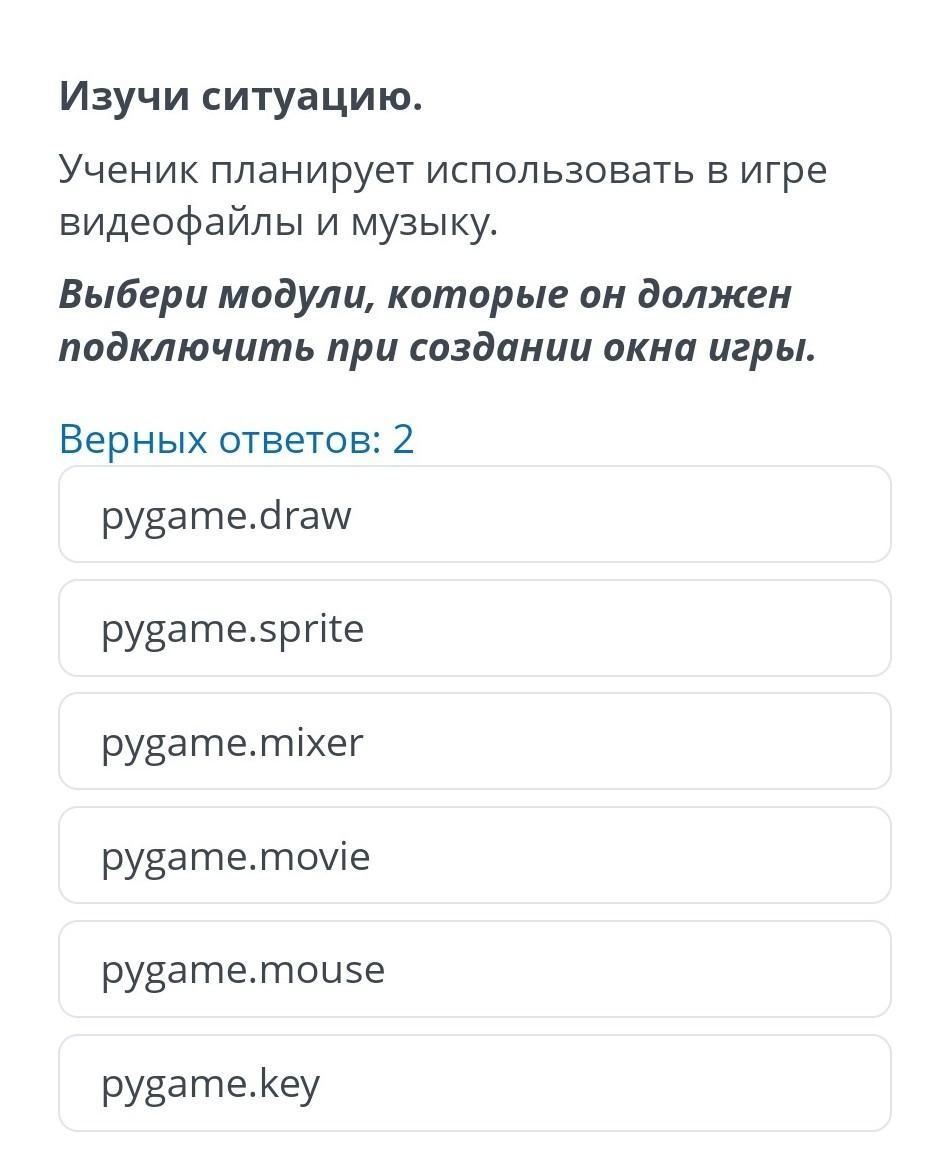The width and height of the screenshot is (940, 1176).
Task: Pick the keyboard module option pygame.key
Action: click(x=474, y=1084)
